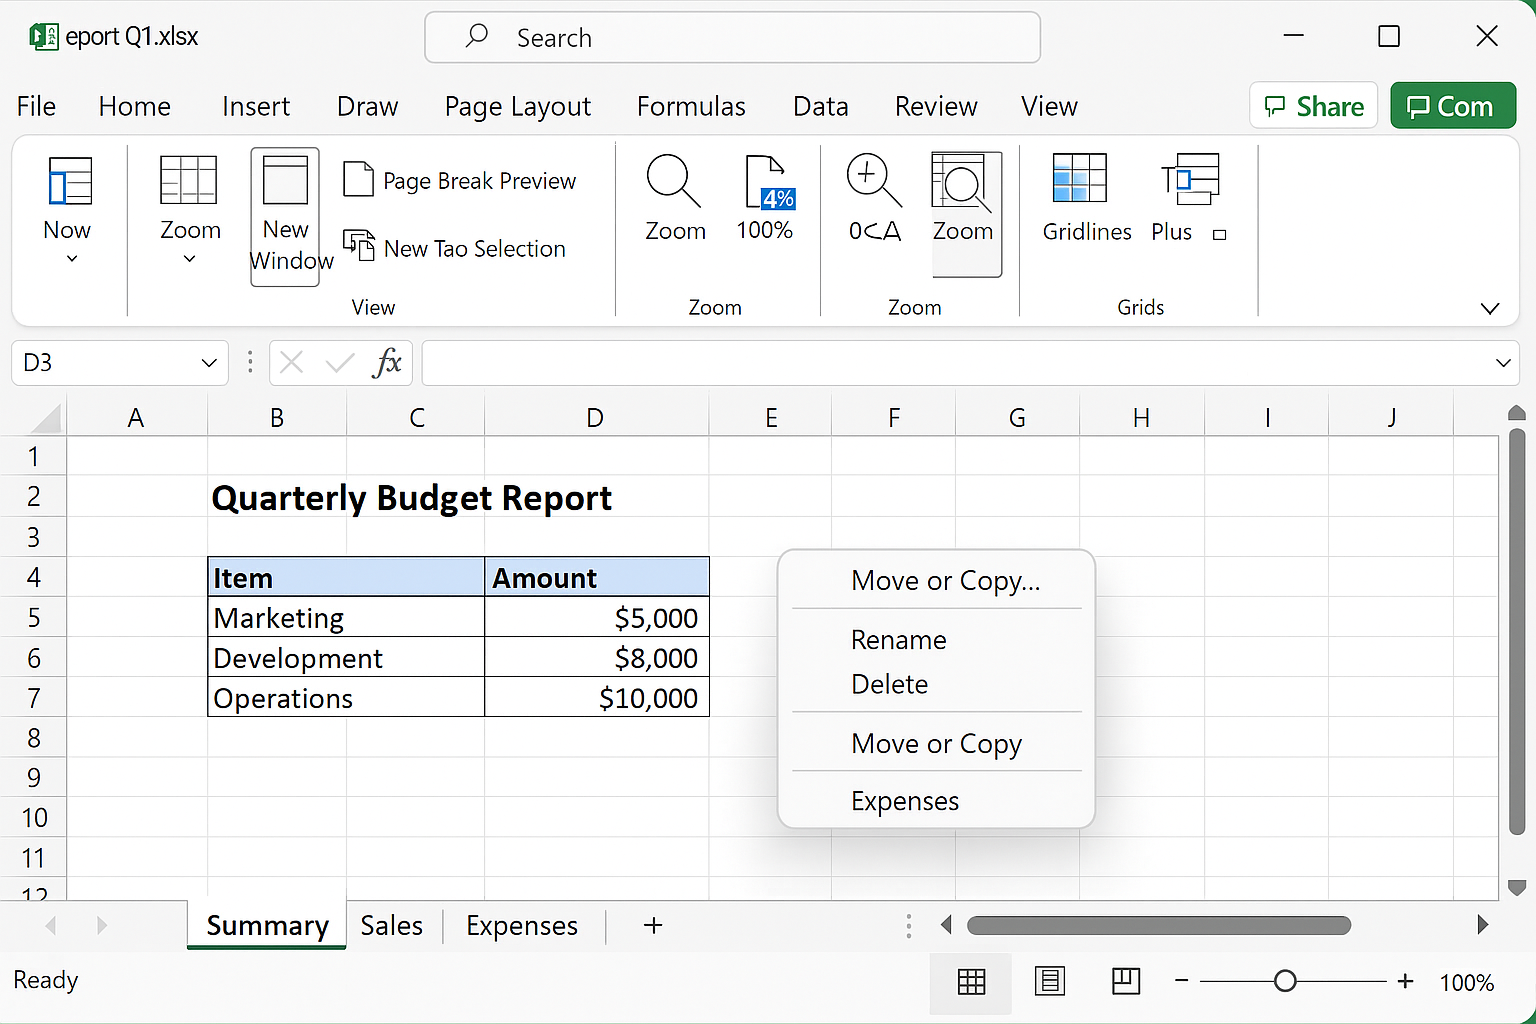Open the View tab

click(1049, 107)
